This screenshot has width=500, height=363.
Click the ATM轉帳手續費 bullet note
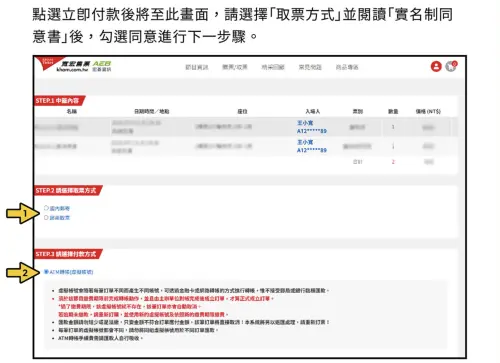pos(100,338)
